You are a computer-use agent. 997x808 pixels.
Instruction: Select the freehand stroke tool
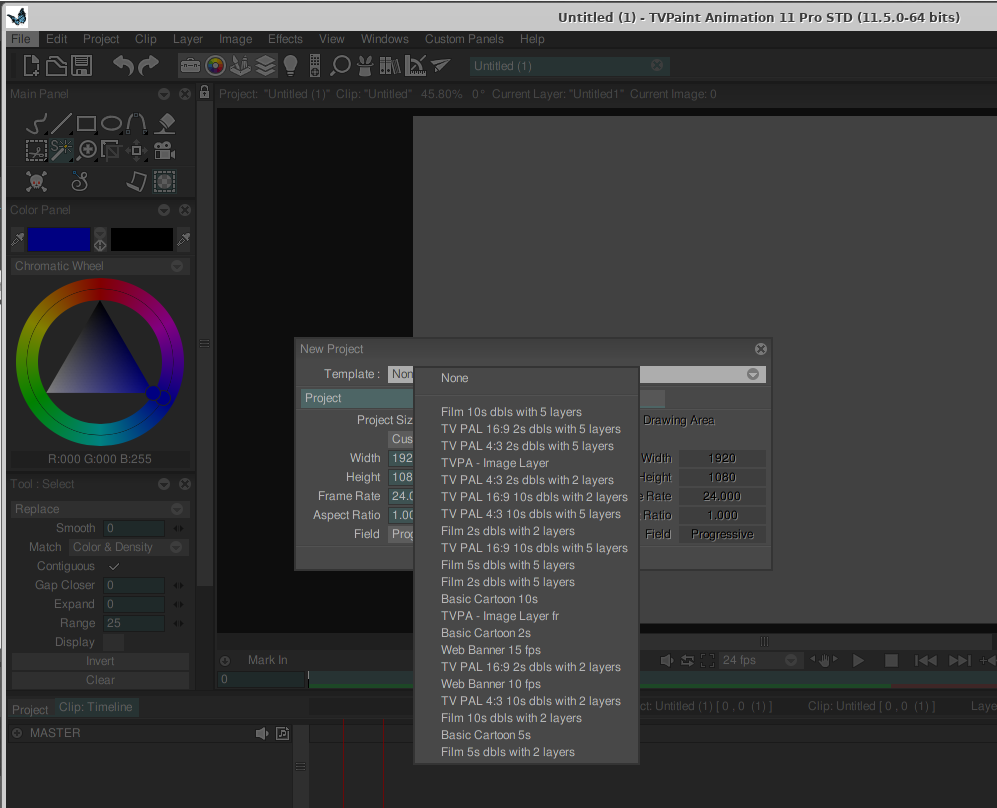tap(36, 123)
